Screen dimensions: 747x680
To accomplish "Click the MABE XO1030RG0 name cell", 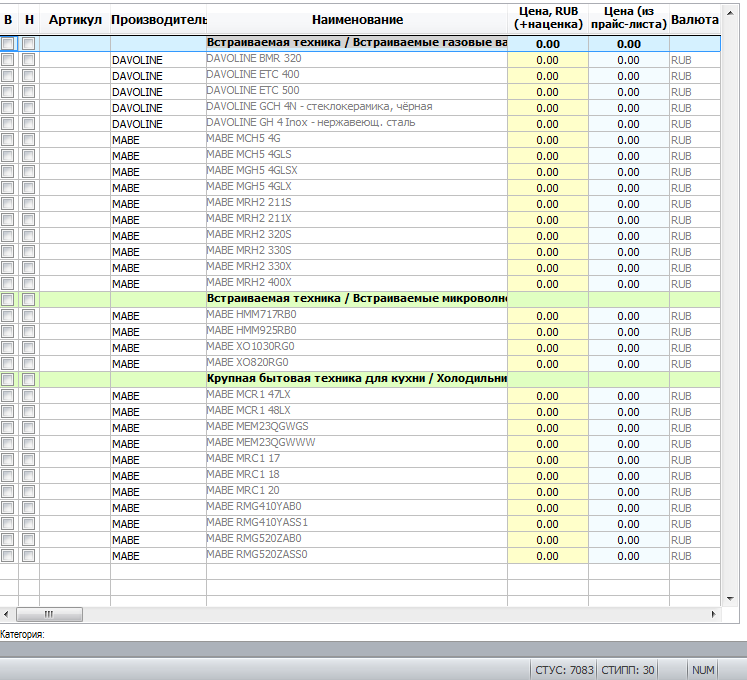I will (357, 347).
